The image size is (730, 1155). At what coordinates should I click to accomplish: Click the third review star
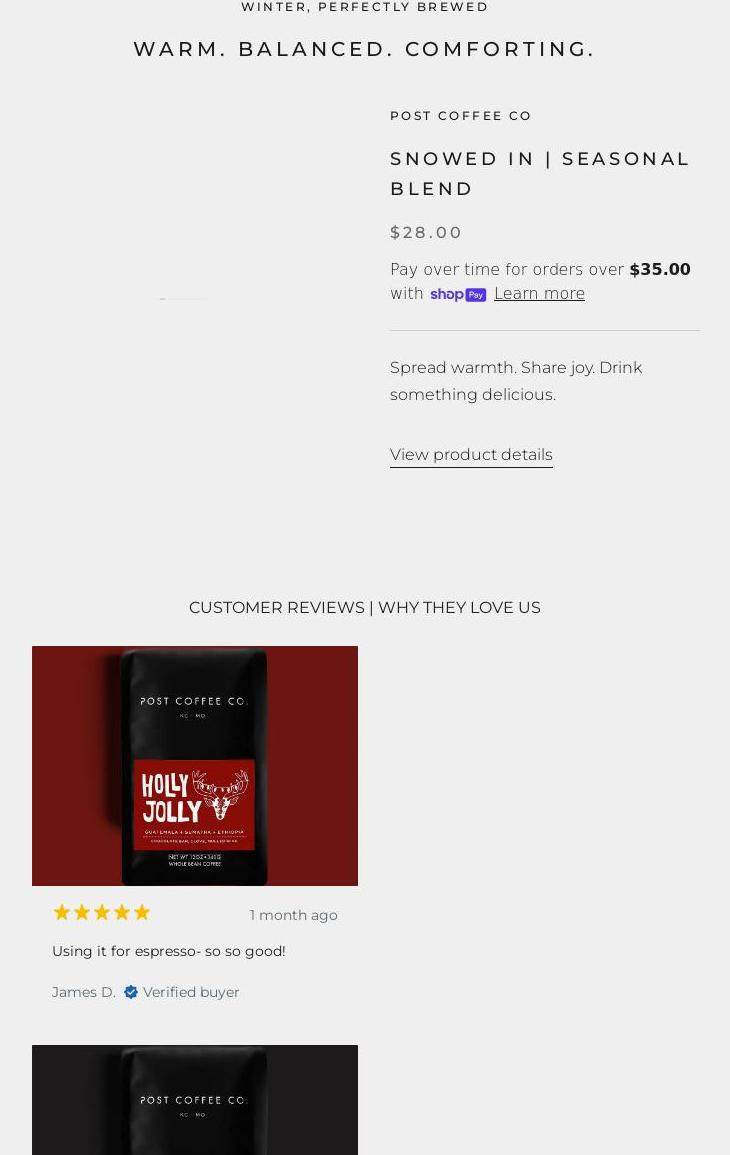click(102, 913)
